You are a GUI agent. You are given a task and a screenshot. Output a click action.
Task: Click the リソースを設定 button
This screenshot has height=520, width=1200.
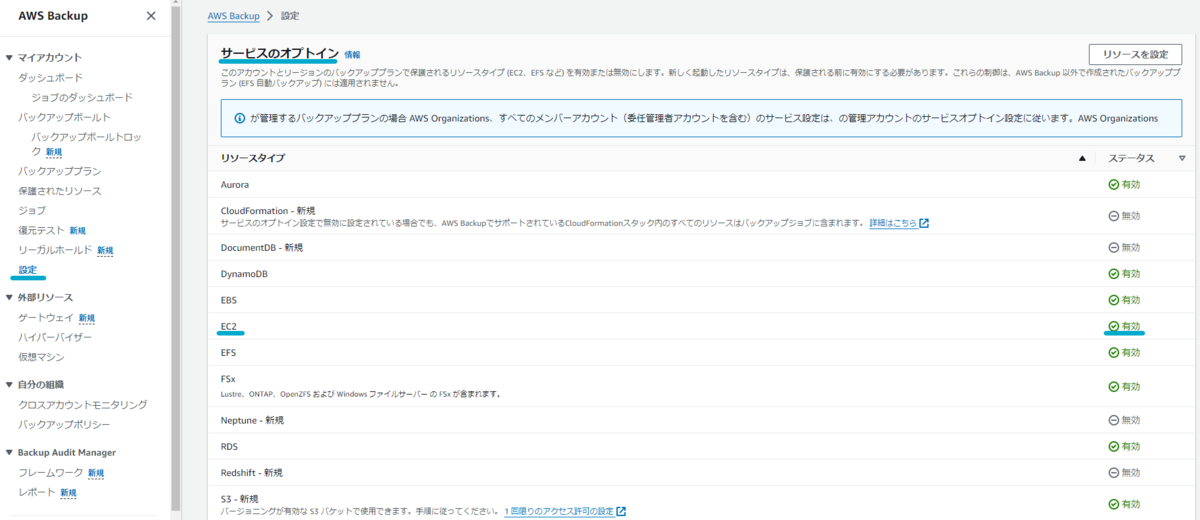click(1135, 54)
